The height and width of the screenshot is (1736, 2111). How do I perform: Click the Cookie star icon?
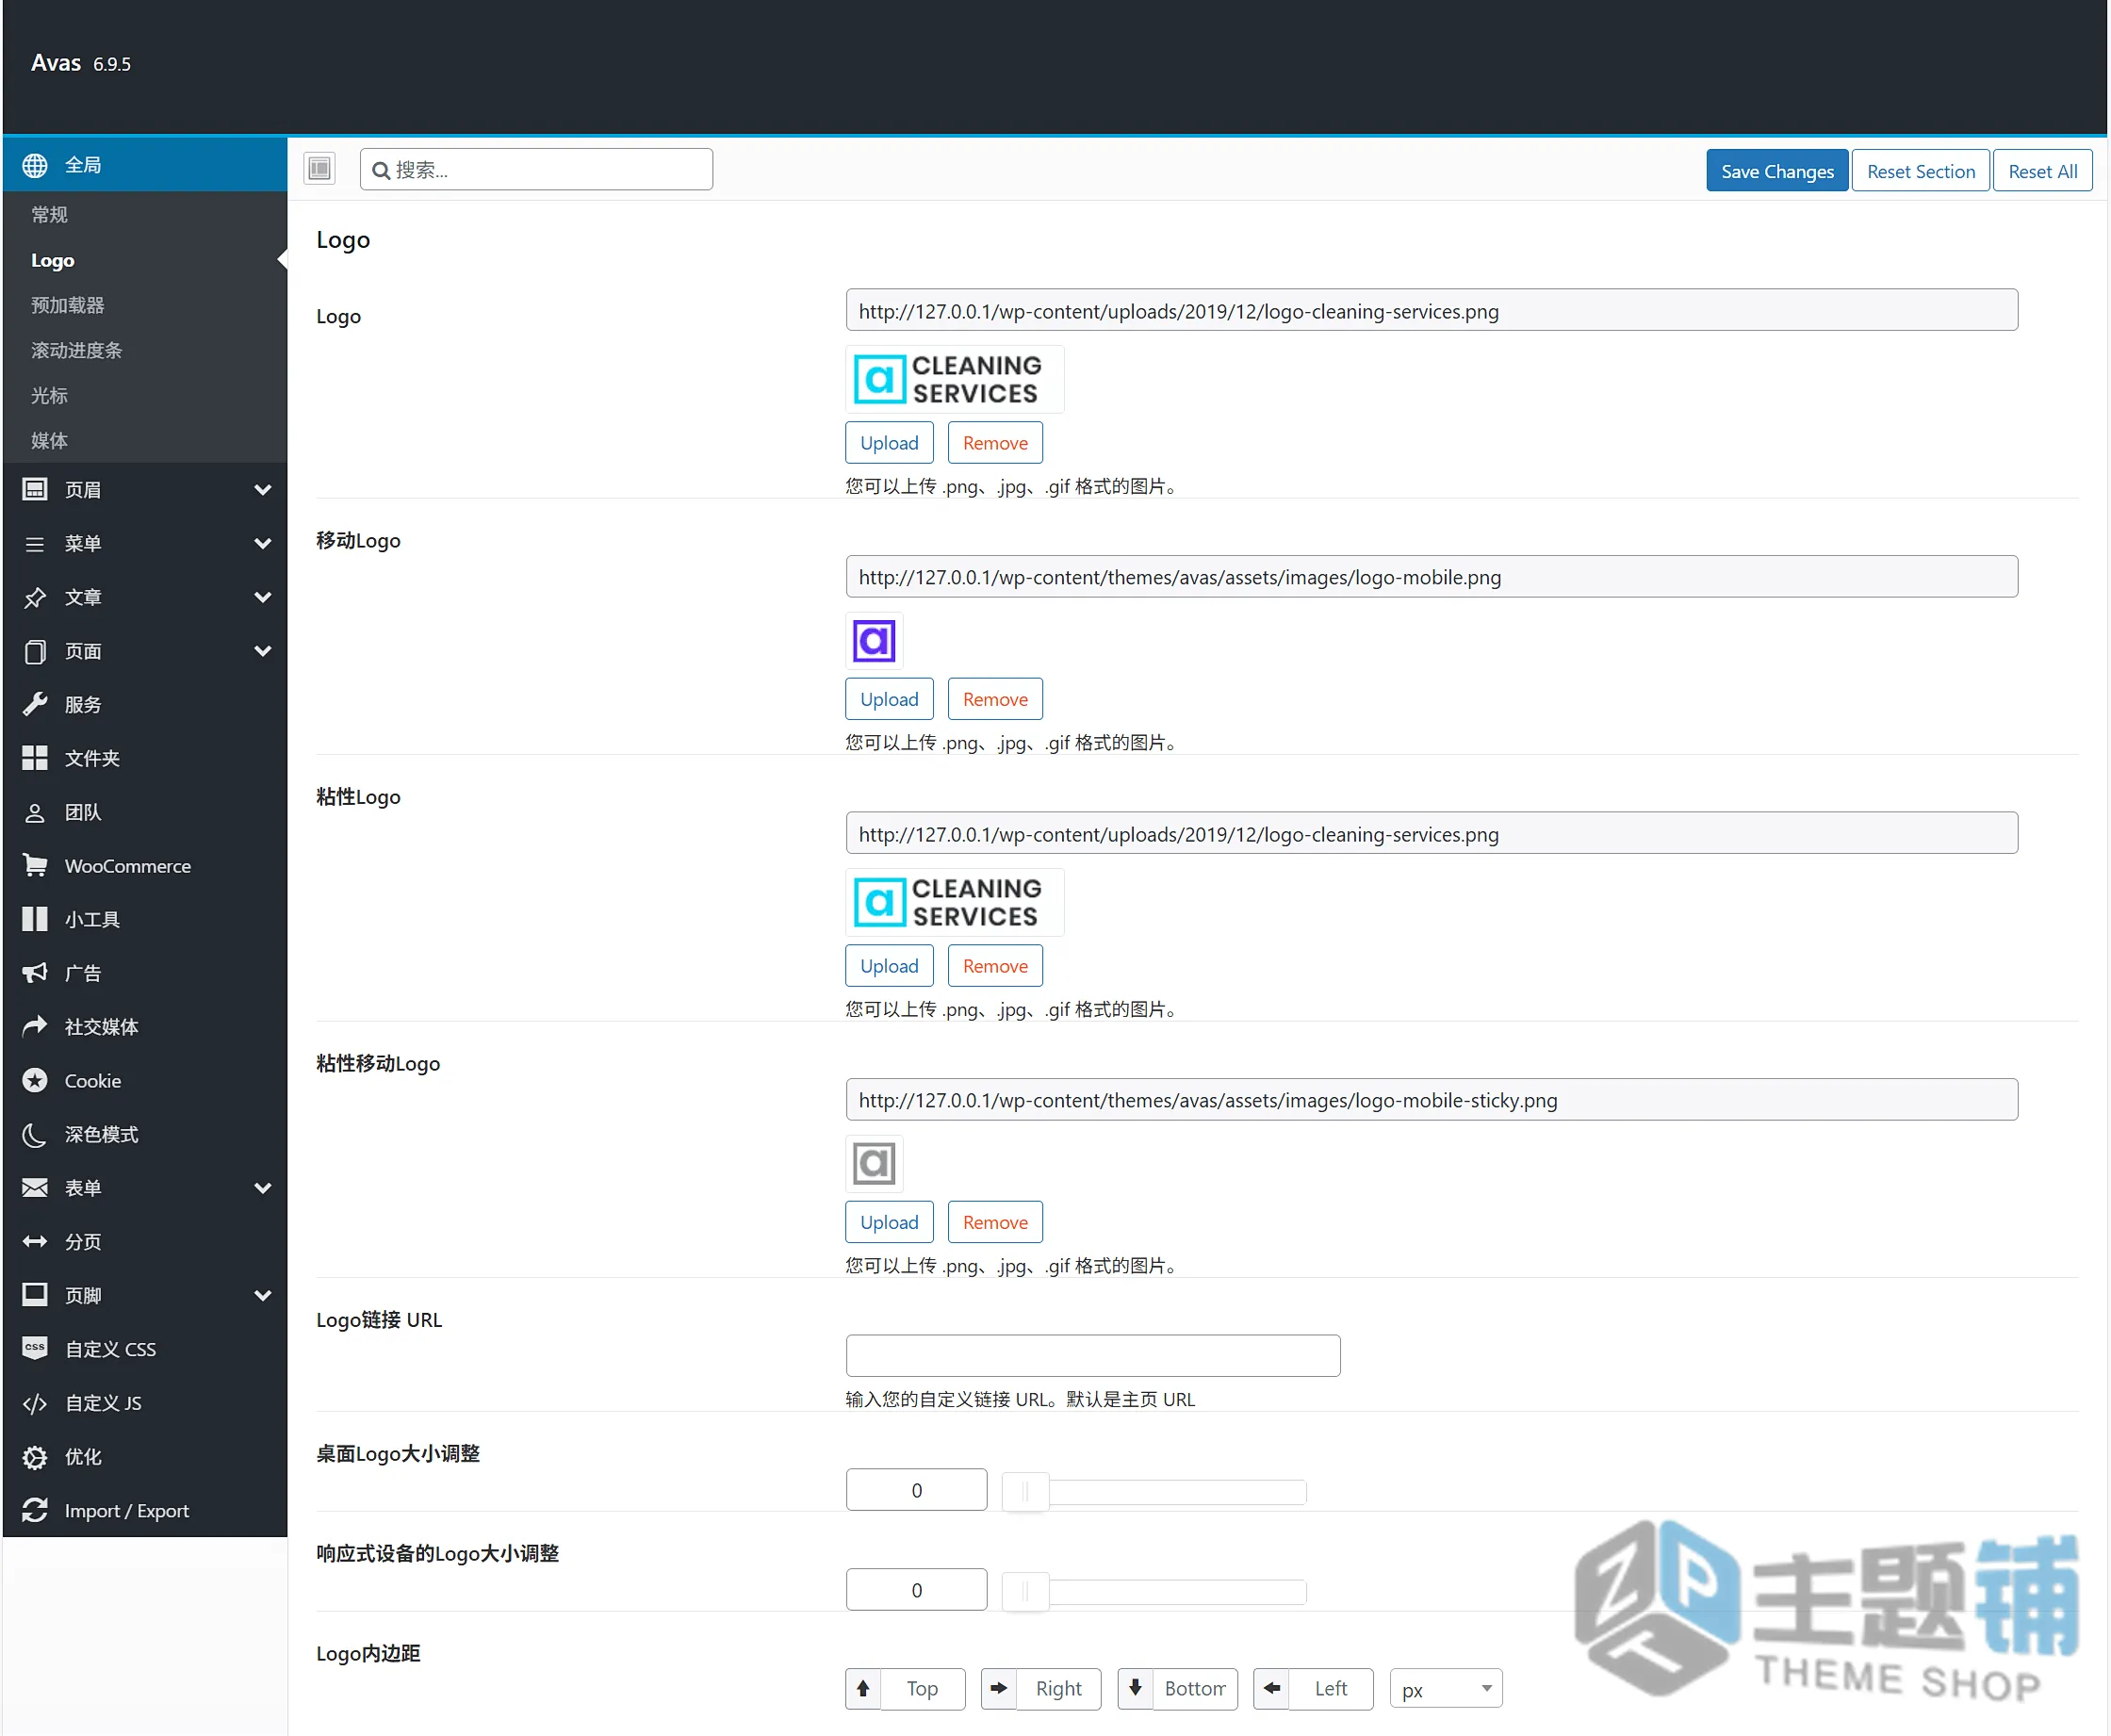[x=35, y=1080]
